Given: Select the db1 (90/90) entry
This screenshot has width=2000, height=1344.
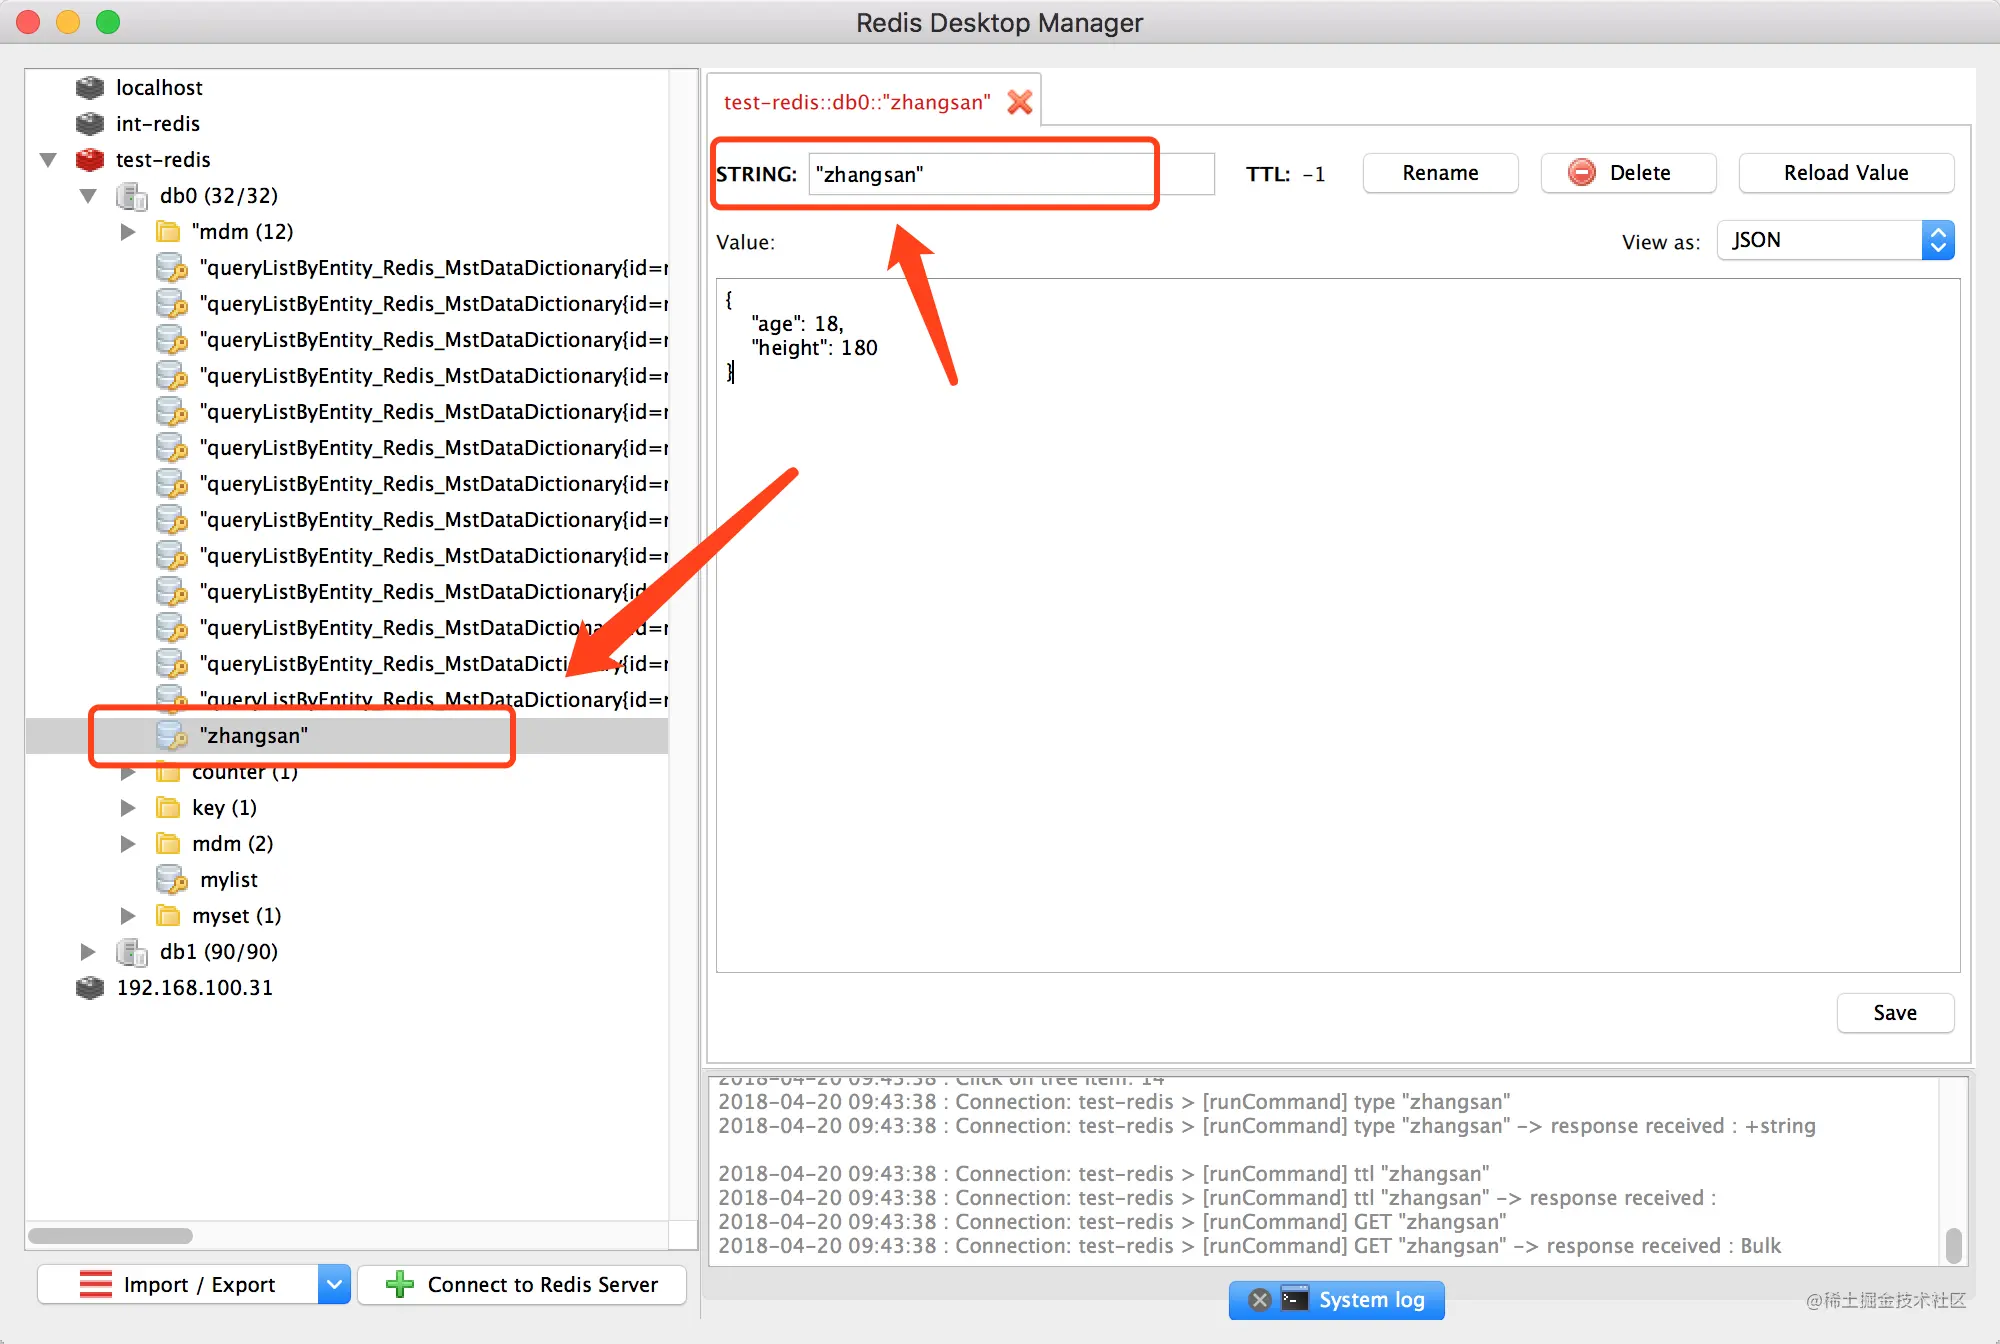Looking at the screenshot, I should tap(219, 952).
